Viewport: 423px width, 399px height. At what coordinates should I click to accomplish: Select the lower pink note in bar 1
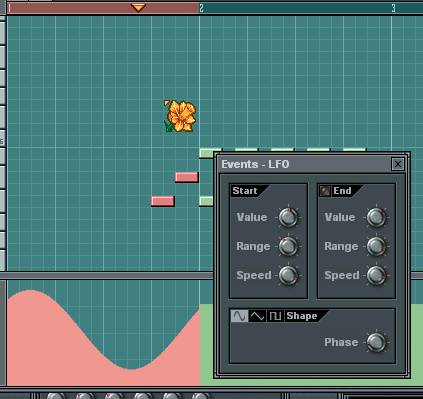coord(163,201)
